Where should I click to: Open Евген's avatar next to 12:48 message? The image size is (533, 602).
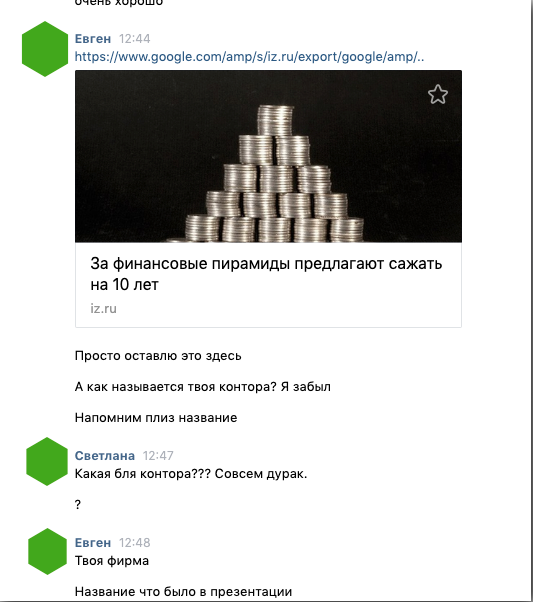tap(47, 551)
